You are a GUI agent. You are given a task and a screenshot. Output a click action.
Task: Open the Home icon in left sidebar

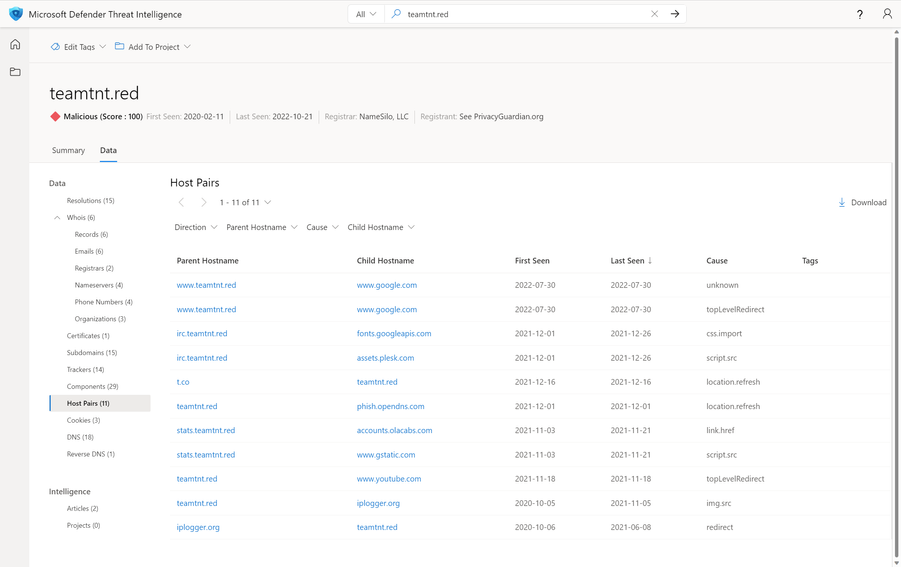point(15,44)
